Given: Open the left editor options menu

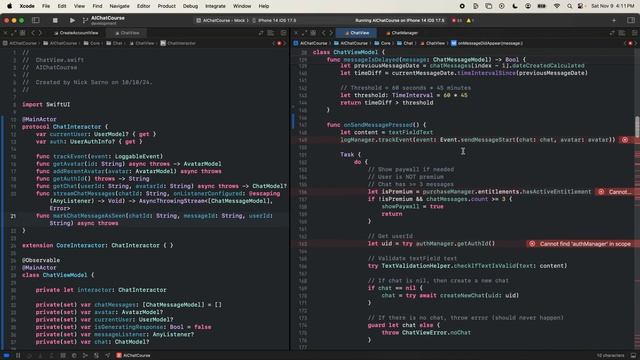Looking at the screenshot, I should coord(271,33).
